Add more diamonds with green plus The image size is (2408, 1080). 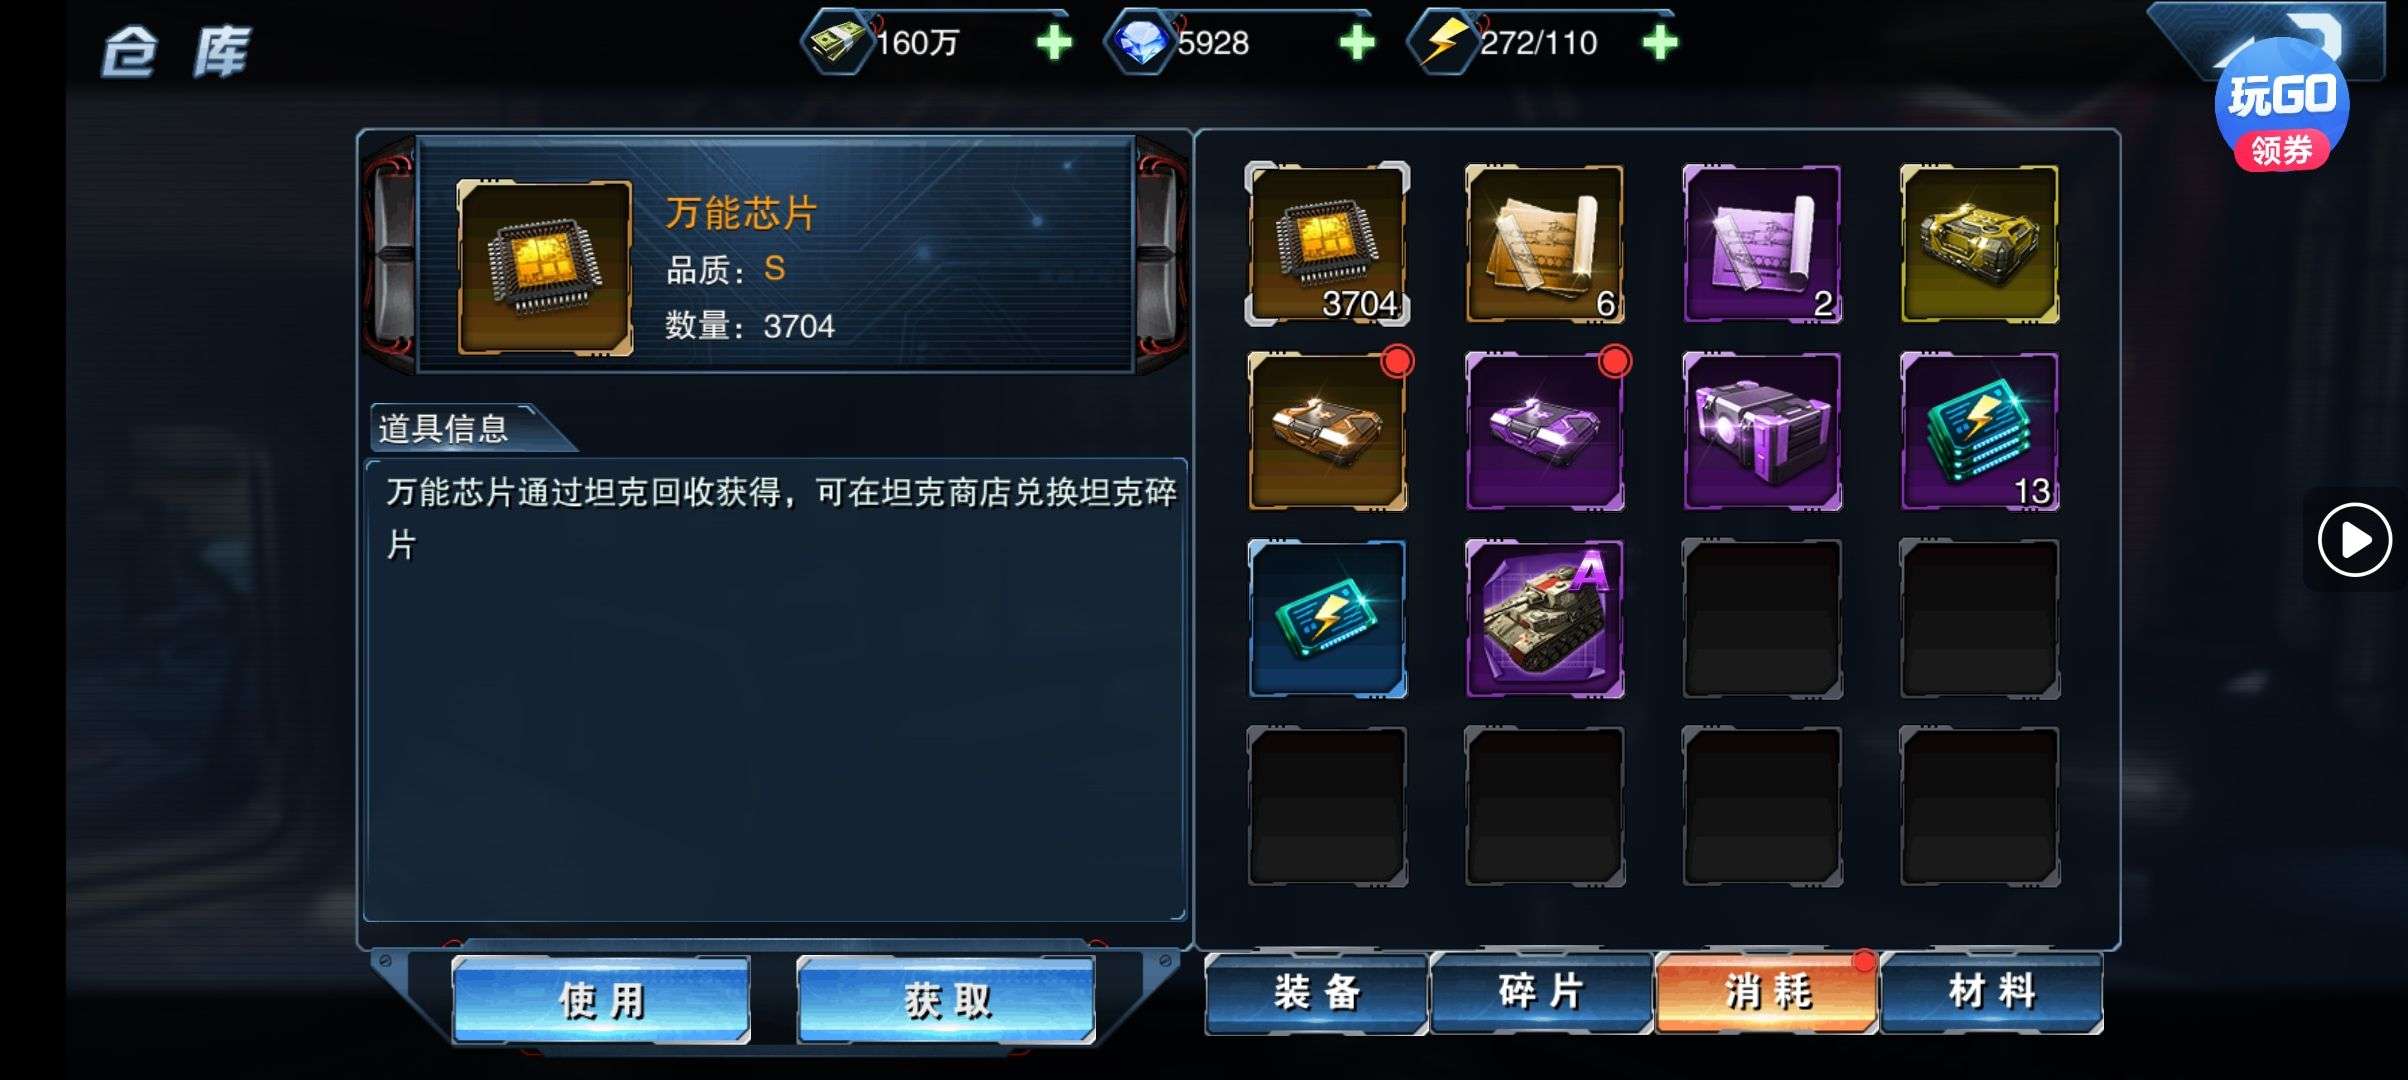point(1357,43)
